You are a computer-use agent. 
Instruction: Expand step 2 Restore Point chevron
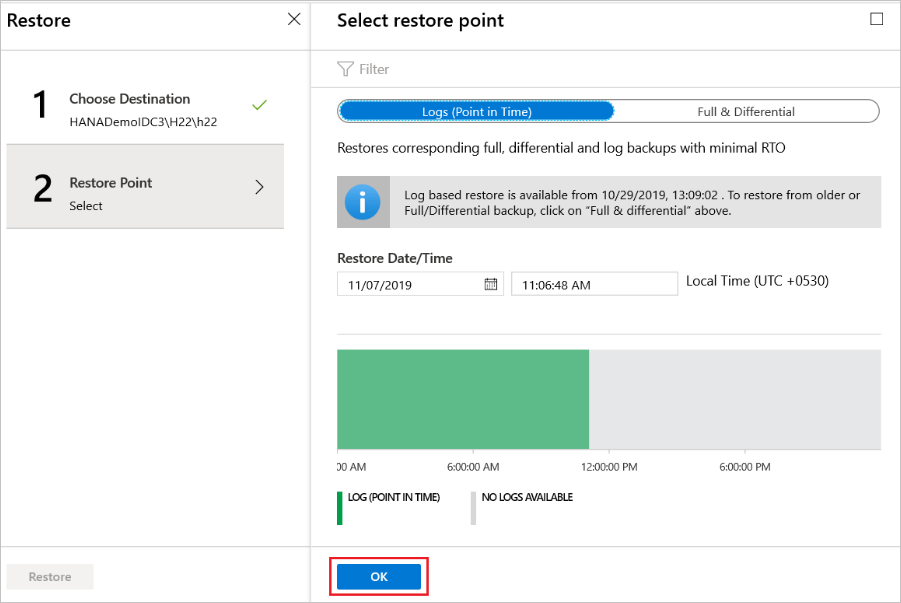259,186
